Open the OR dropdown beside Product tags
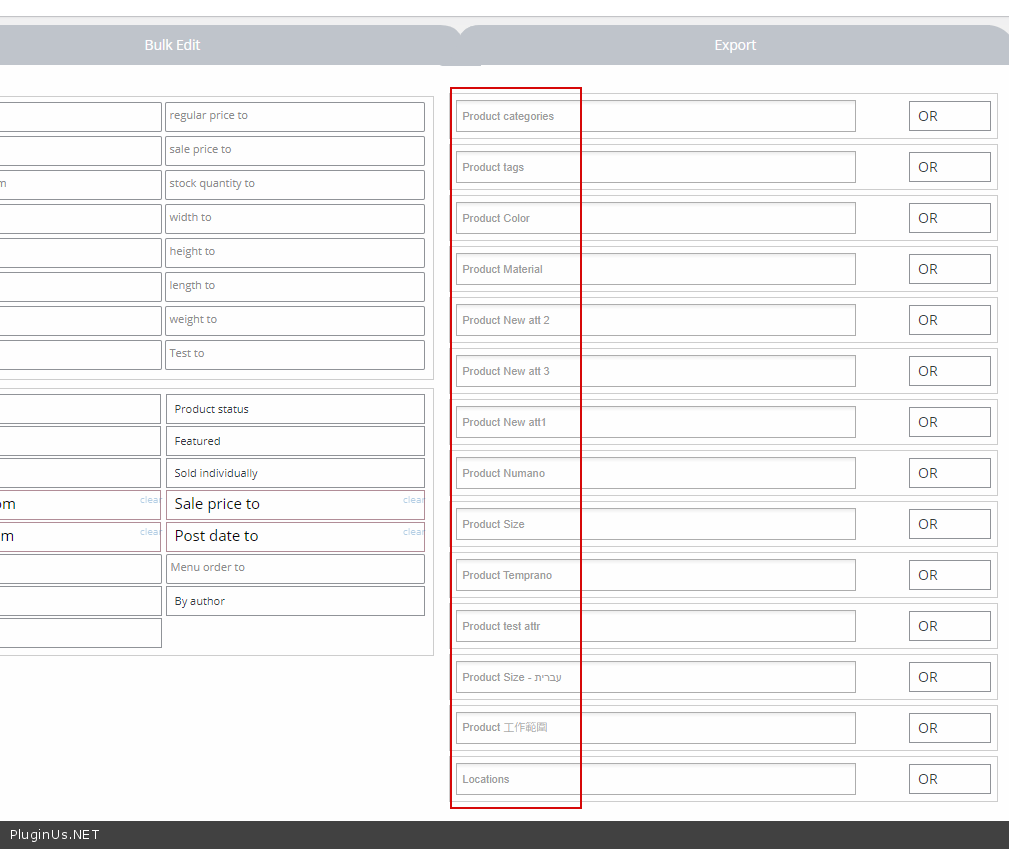The height and width of the screenshot is (849, 1009). pyautogui.click(x=948, y=167)
